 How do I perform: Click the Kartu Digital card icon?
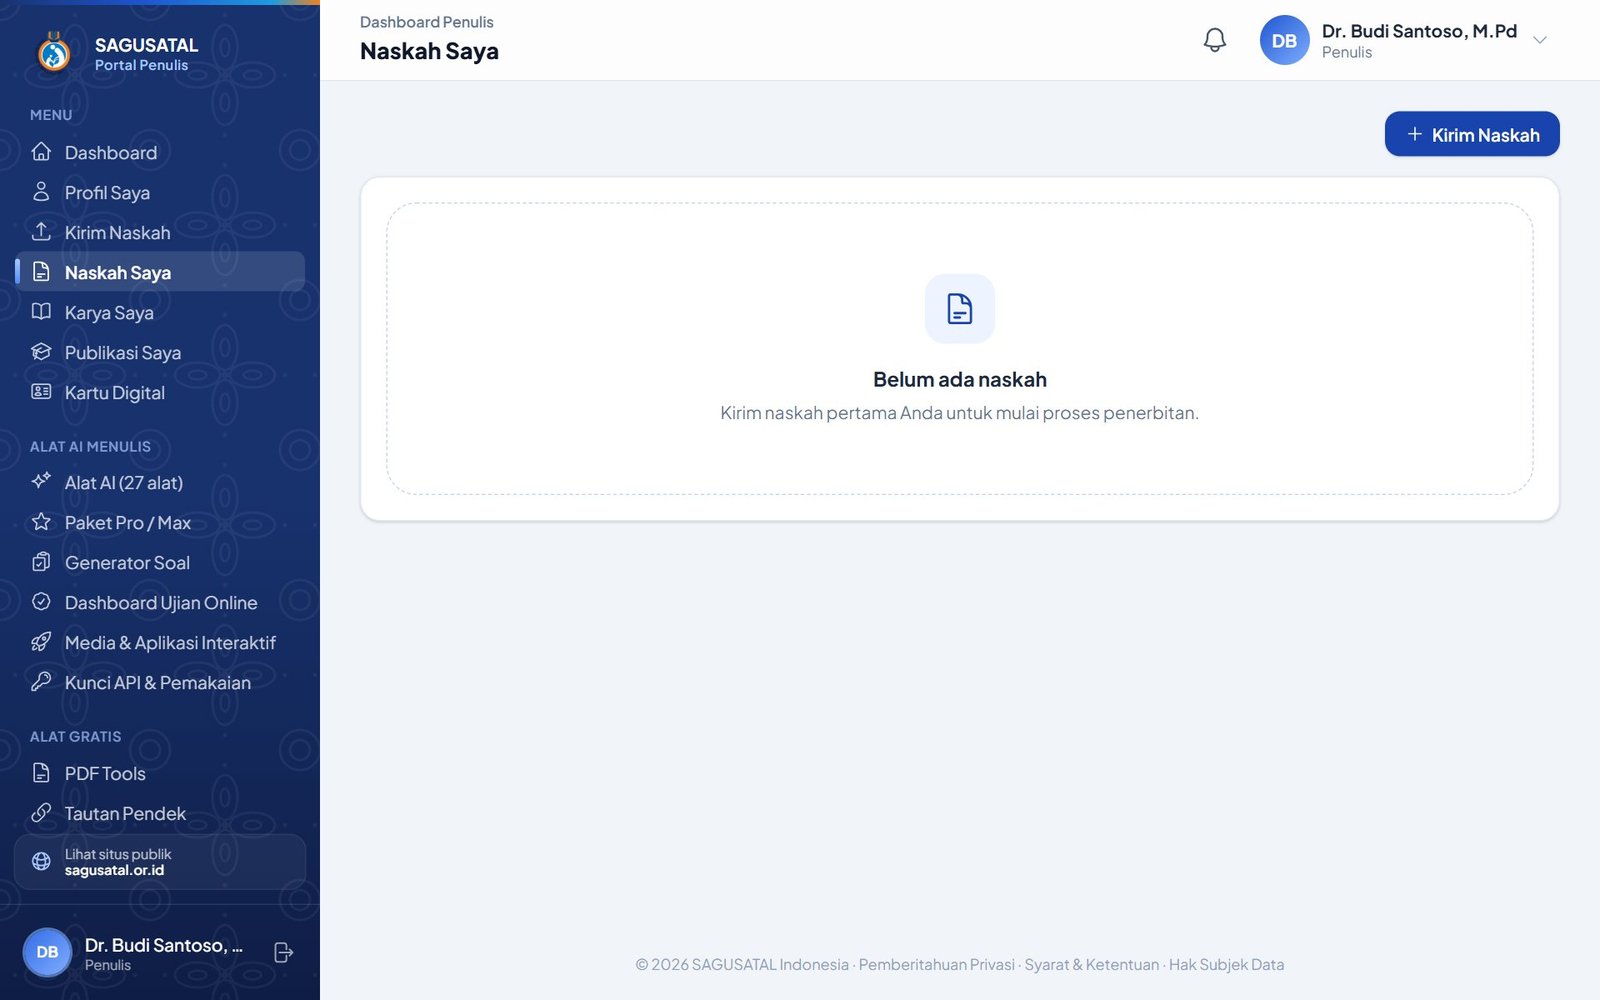coord(41,392)
